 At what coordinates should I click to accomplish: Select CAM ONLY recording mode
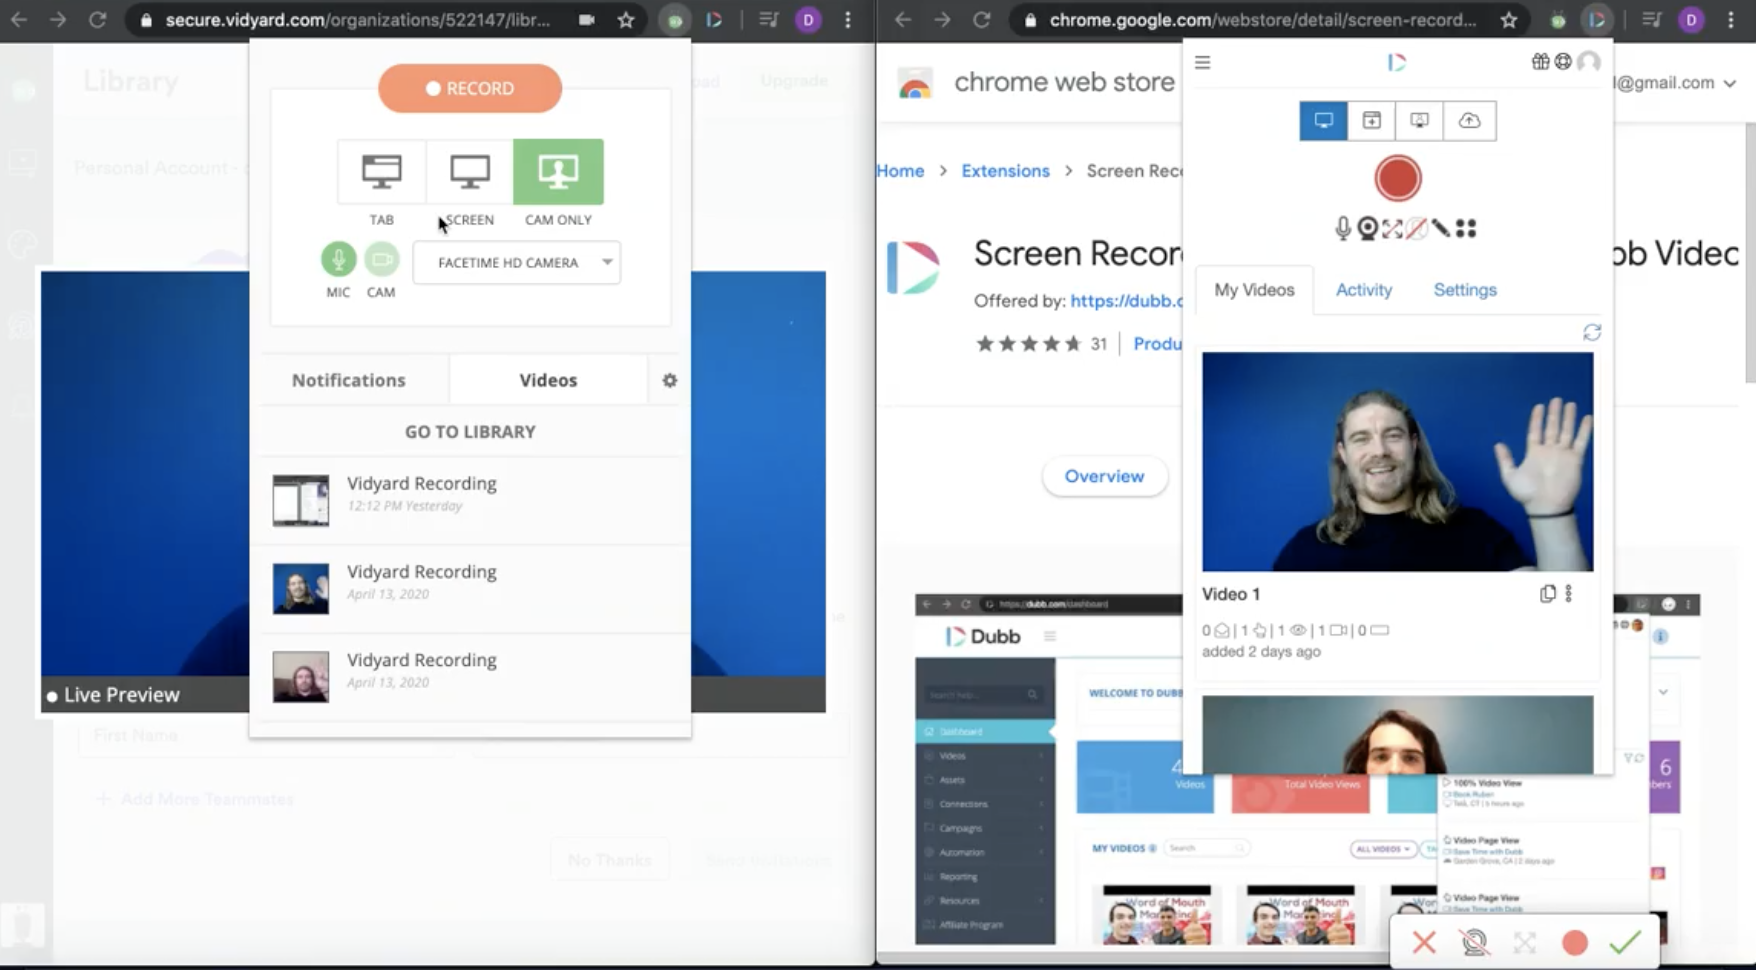click(558, 171)
